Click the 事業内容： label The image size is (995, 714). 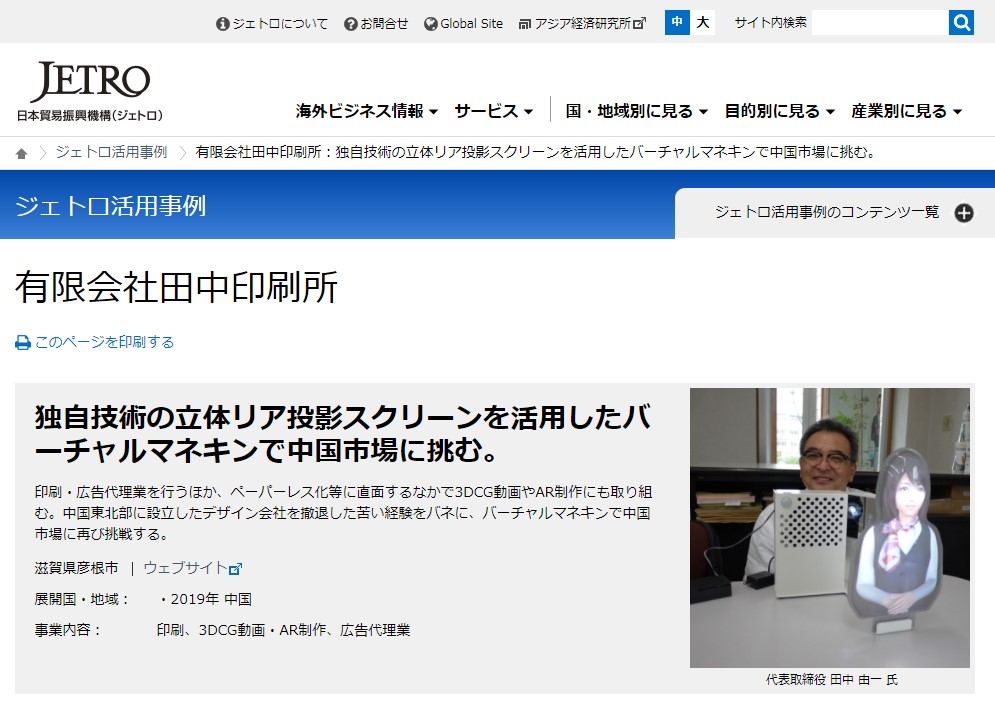point(69,630)
